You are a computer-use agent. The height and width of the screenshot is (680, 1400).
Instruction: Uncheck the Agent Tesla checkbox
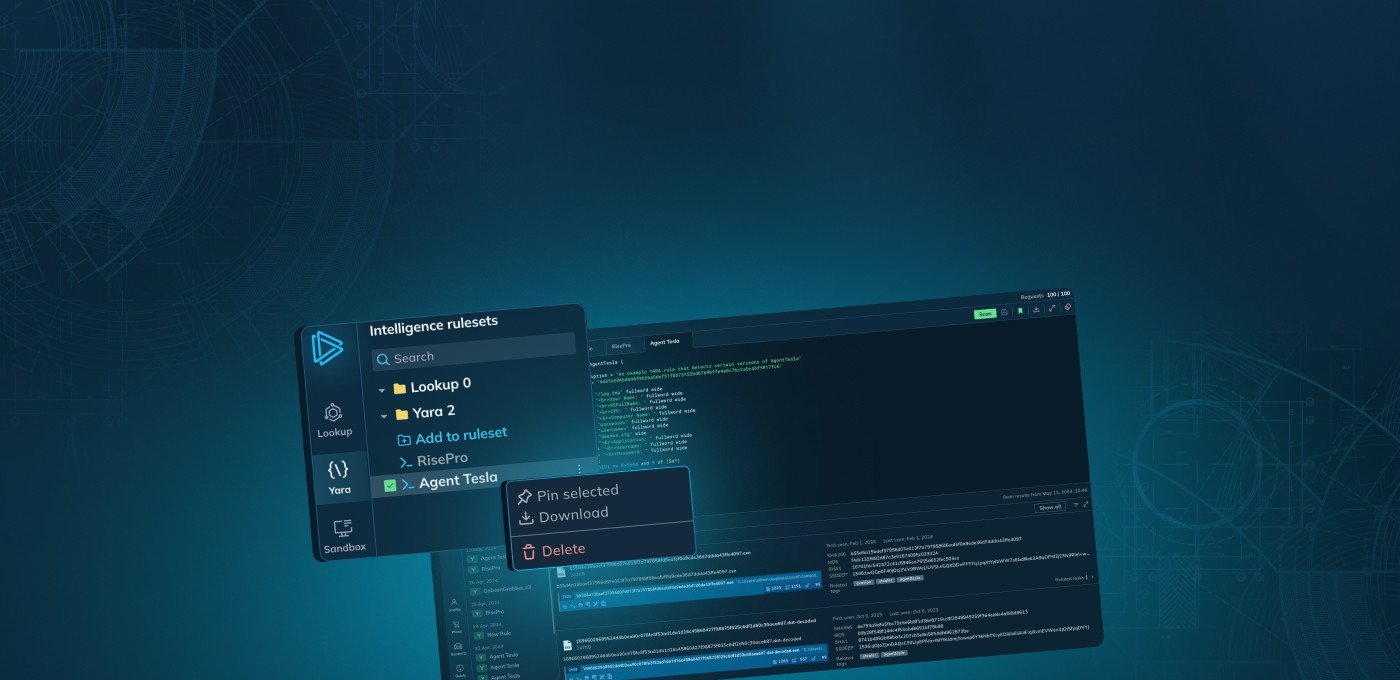click(x=390, y=486)
